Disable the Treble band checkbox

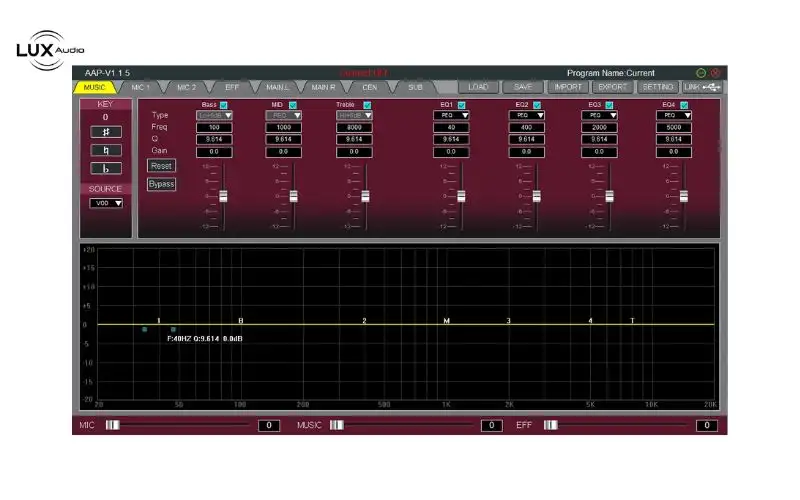pos(367,105)
